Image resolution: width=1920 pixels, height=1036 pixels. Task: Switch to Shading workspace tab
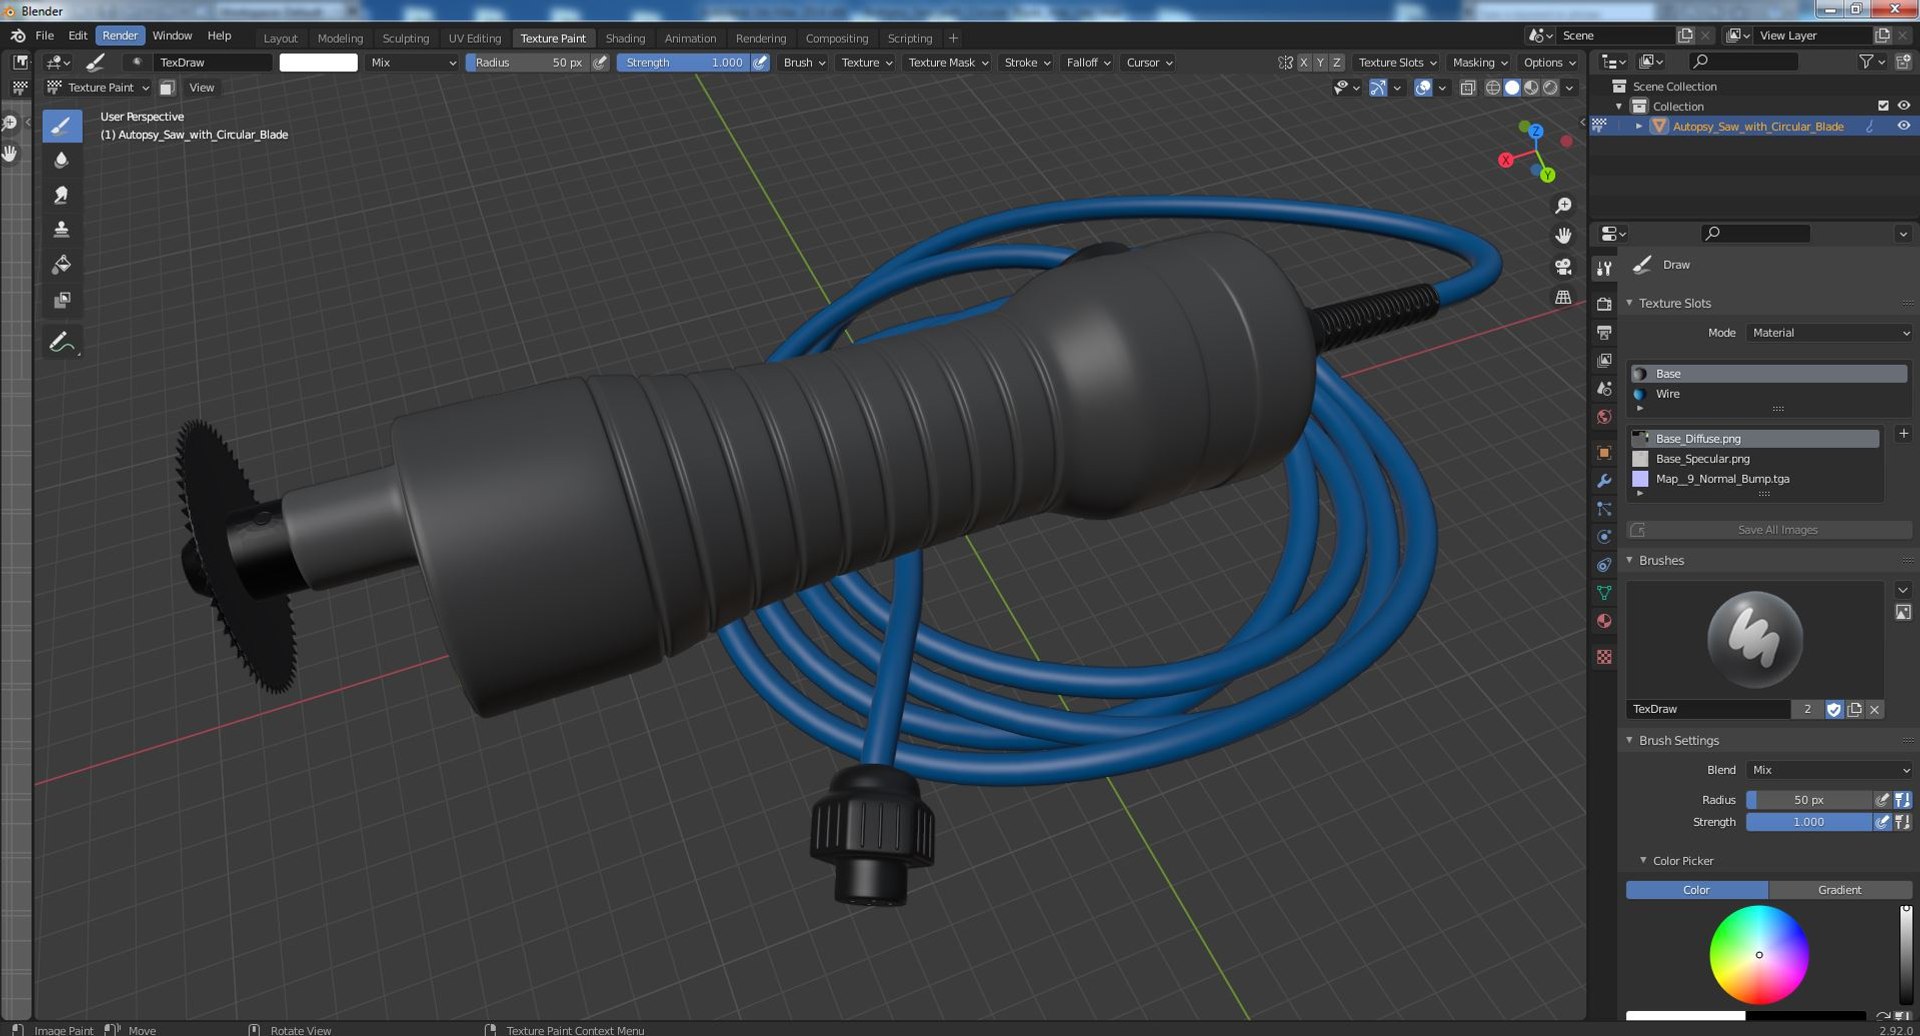point(625,38)
